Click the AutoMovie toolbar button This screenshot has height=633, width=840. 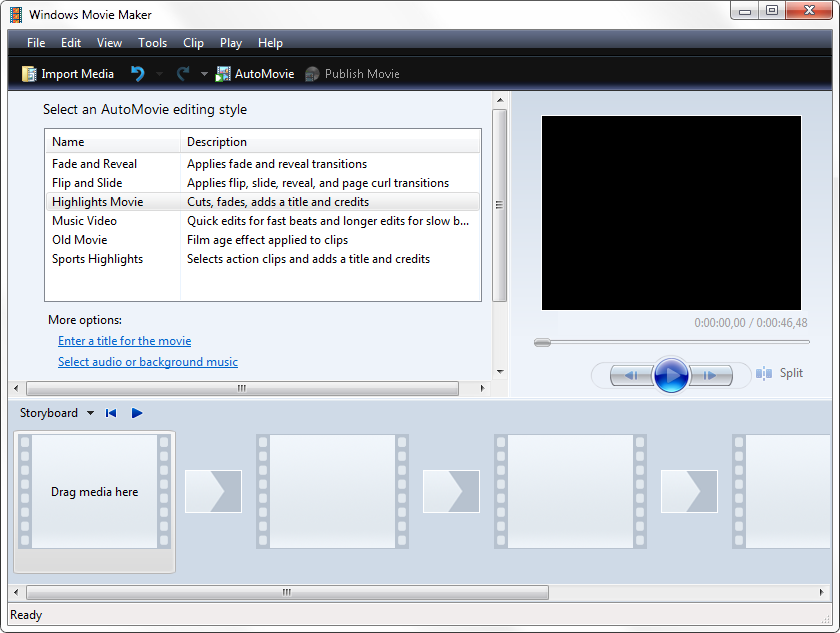[x=255, y=74]
